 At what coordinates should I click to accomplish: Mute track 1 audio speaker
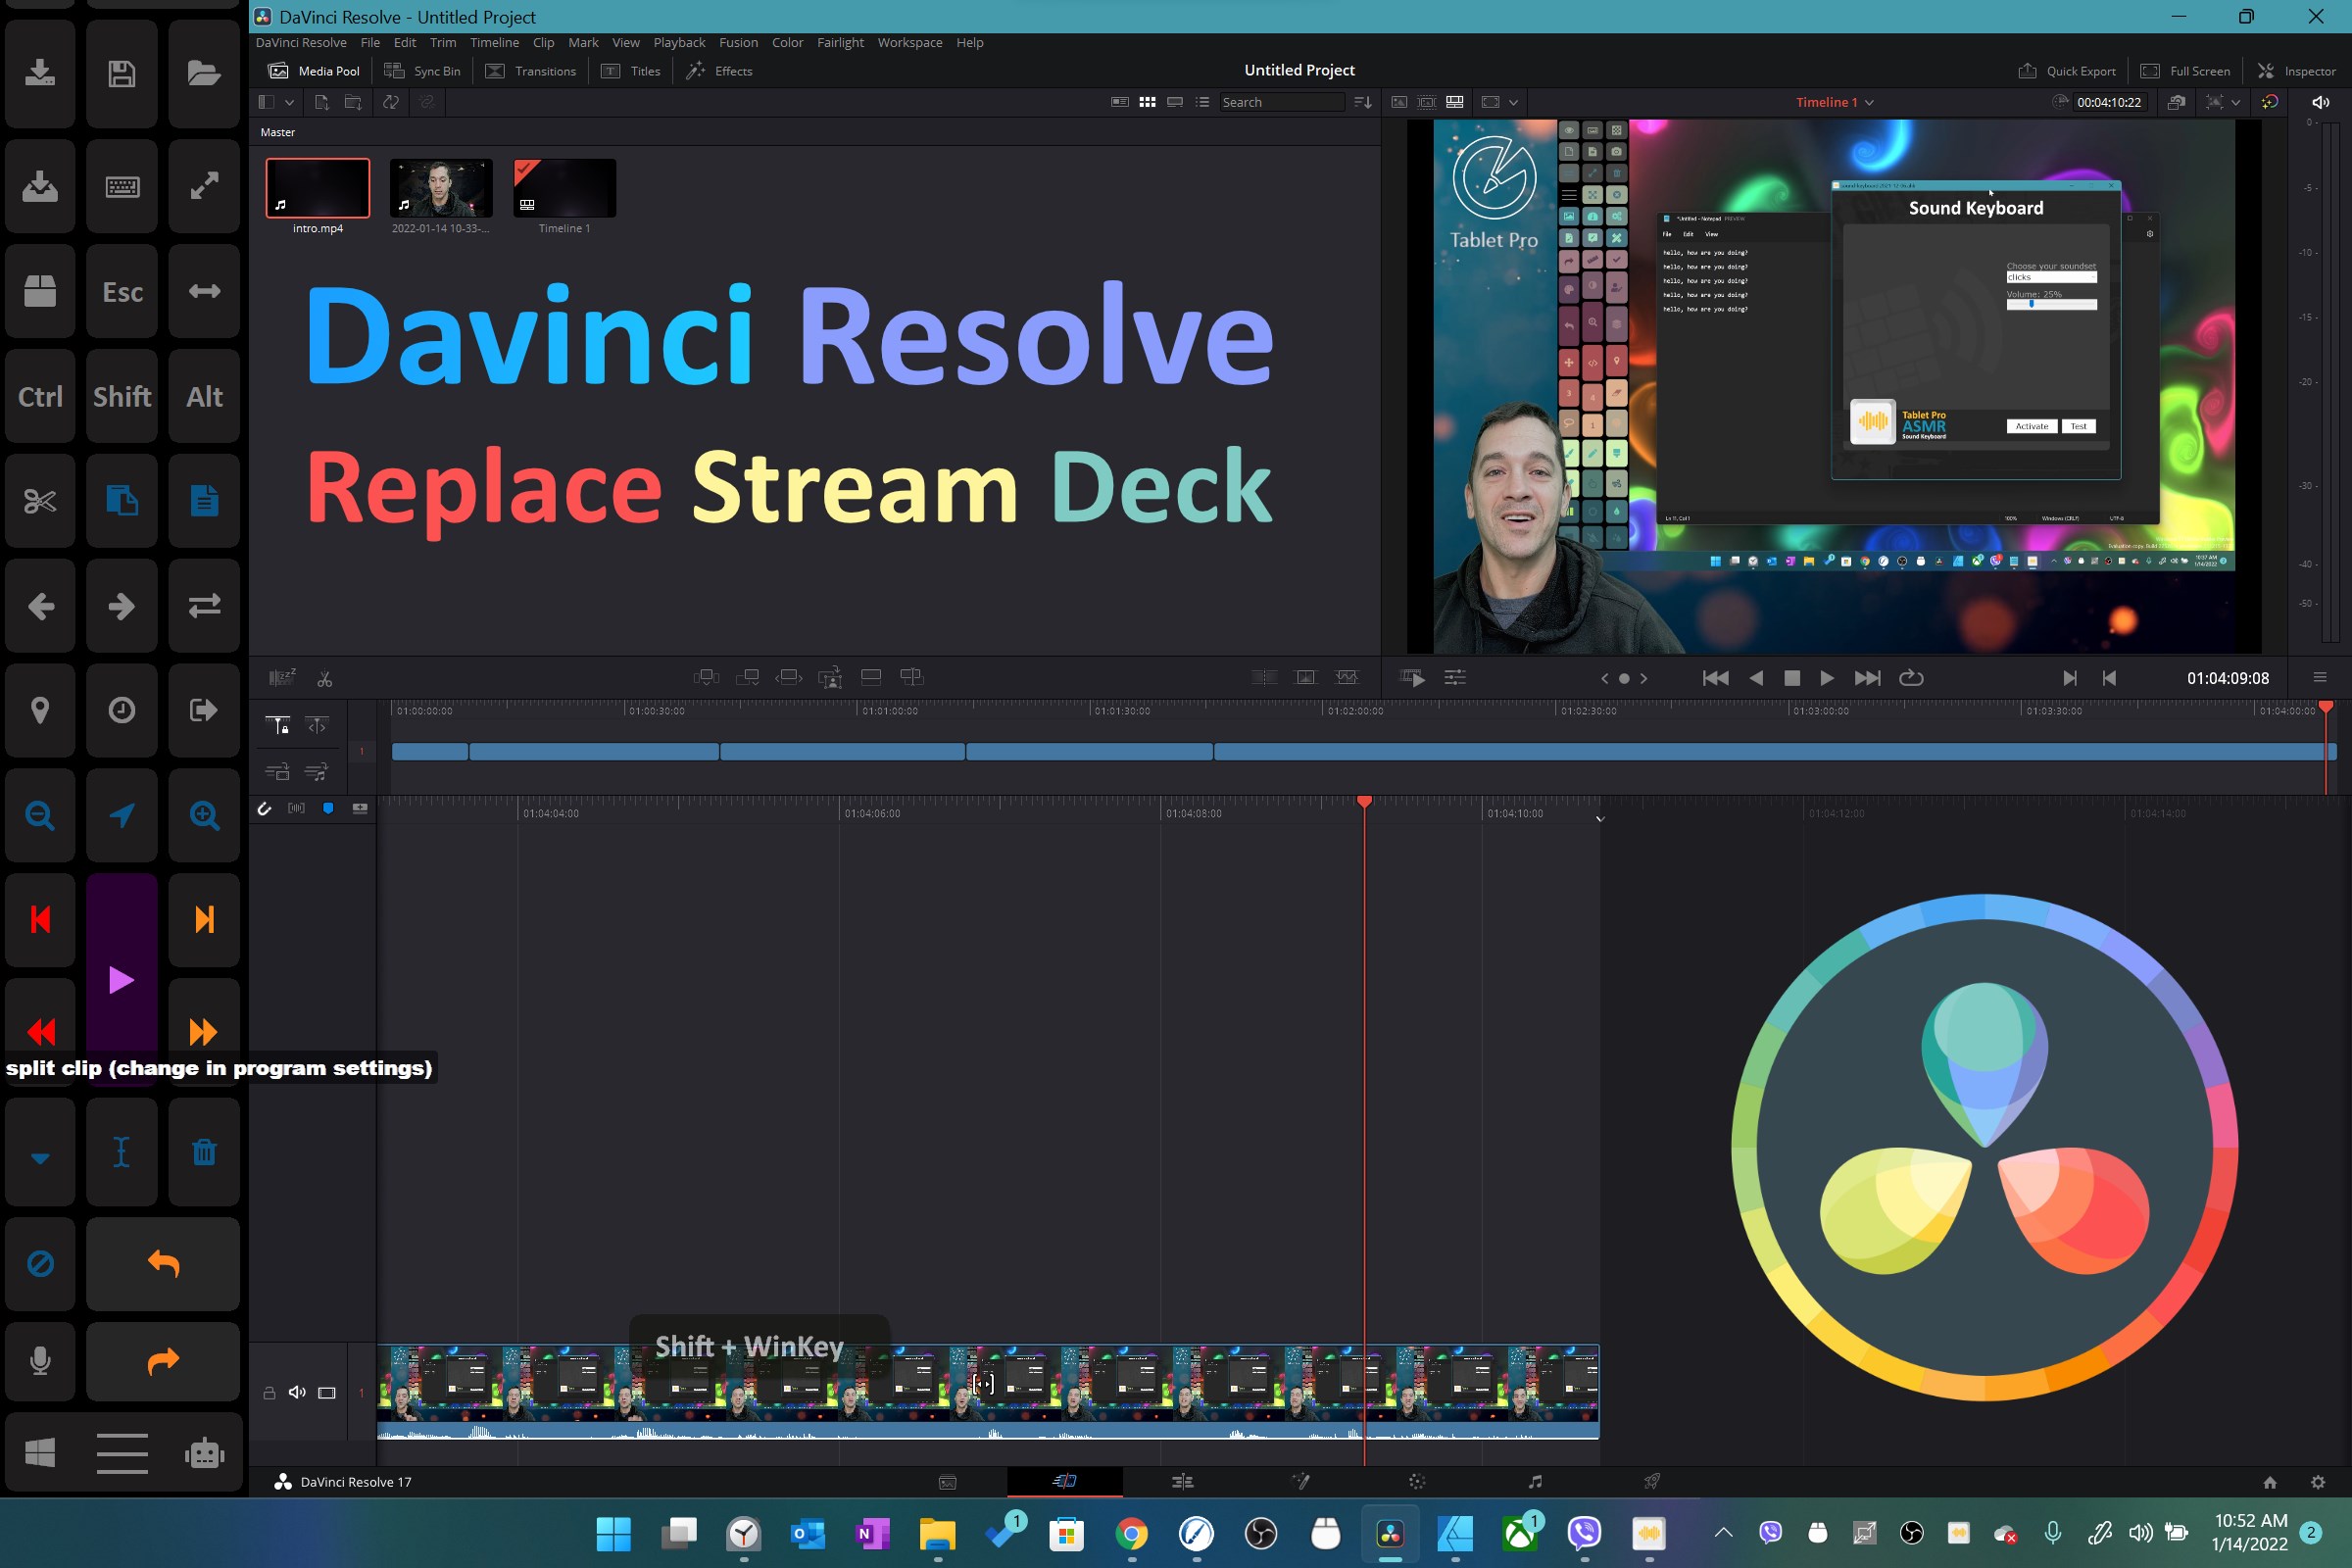pos(297,1393)
